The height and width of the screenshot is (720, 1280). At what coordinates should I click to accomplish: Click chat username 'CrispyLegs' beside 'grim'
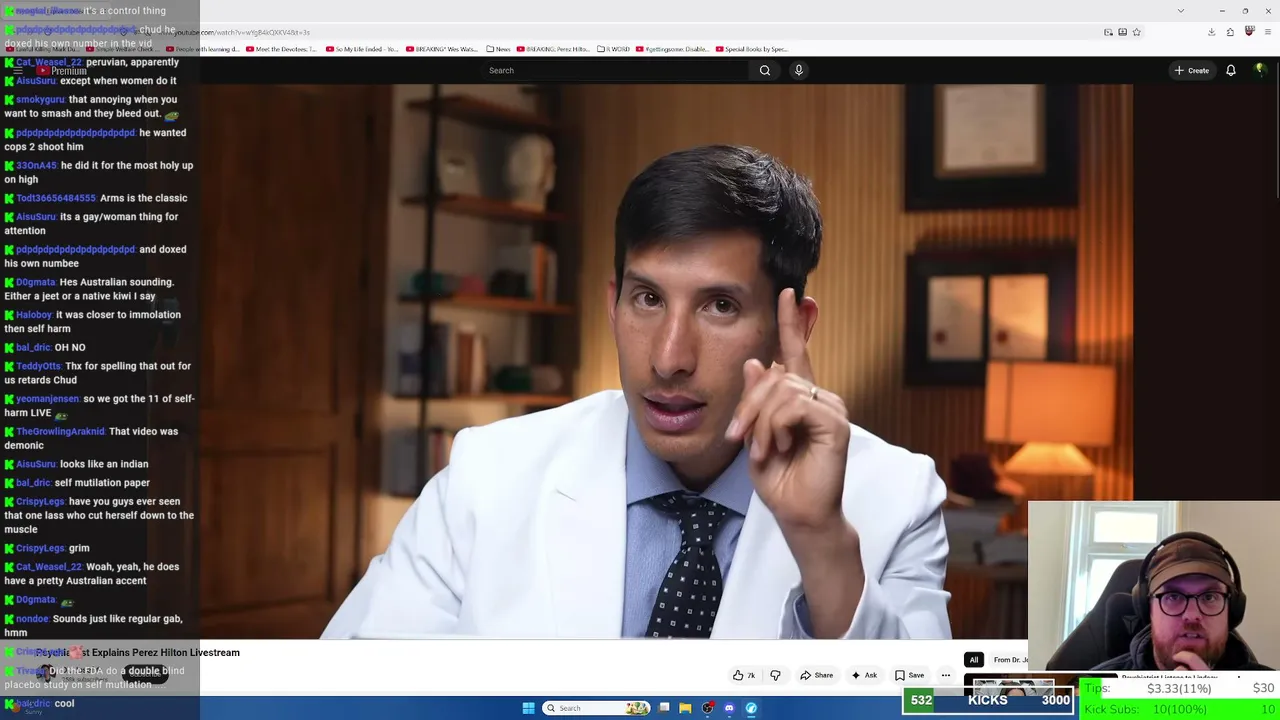[40, 549]
